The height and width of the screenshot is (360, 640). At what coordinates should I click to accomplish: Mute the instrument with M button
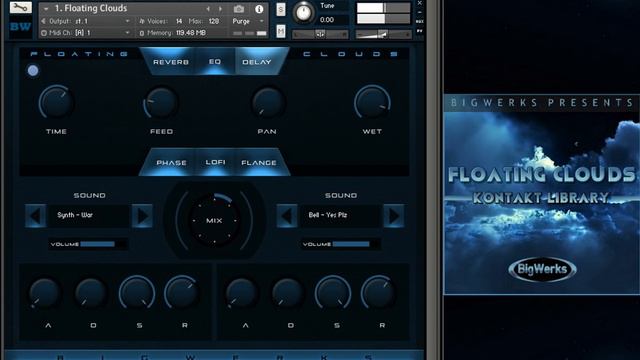tap(281, 31)
